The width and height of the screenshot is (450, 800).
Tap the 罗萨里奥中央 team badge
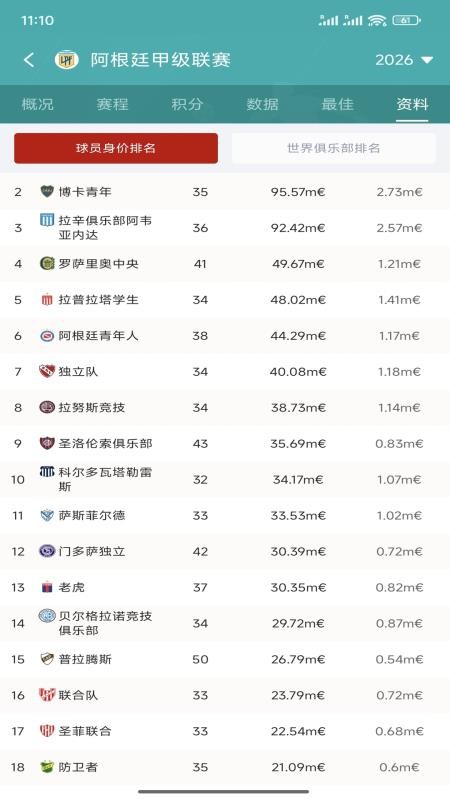pyautogui.click(x=47, y=264)
